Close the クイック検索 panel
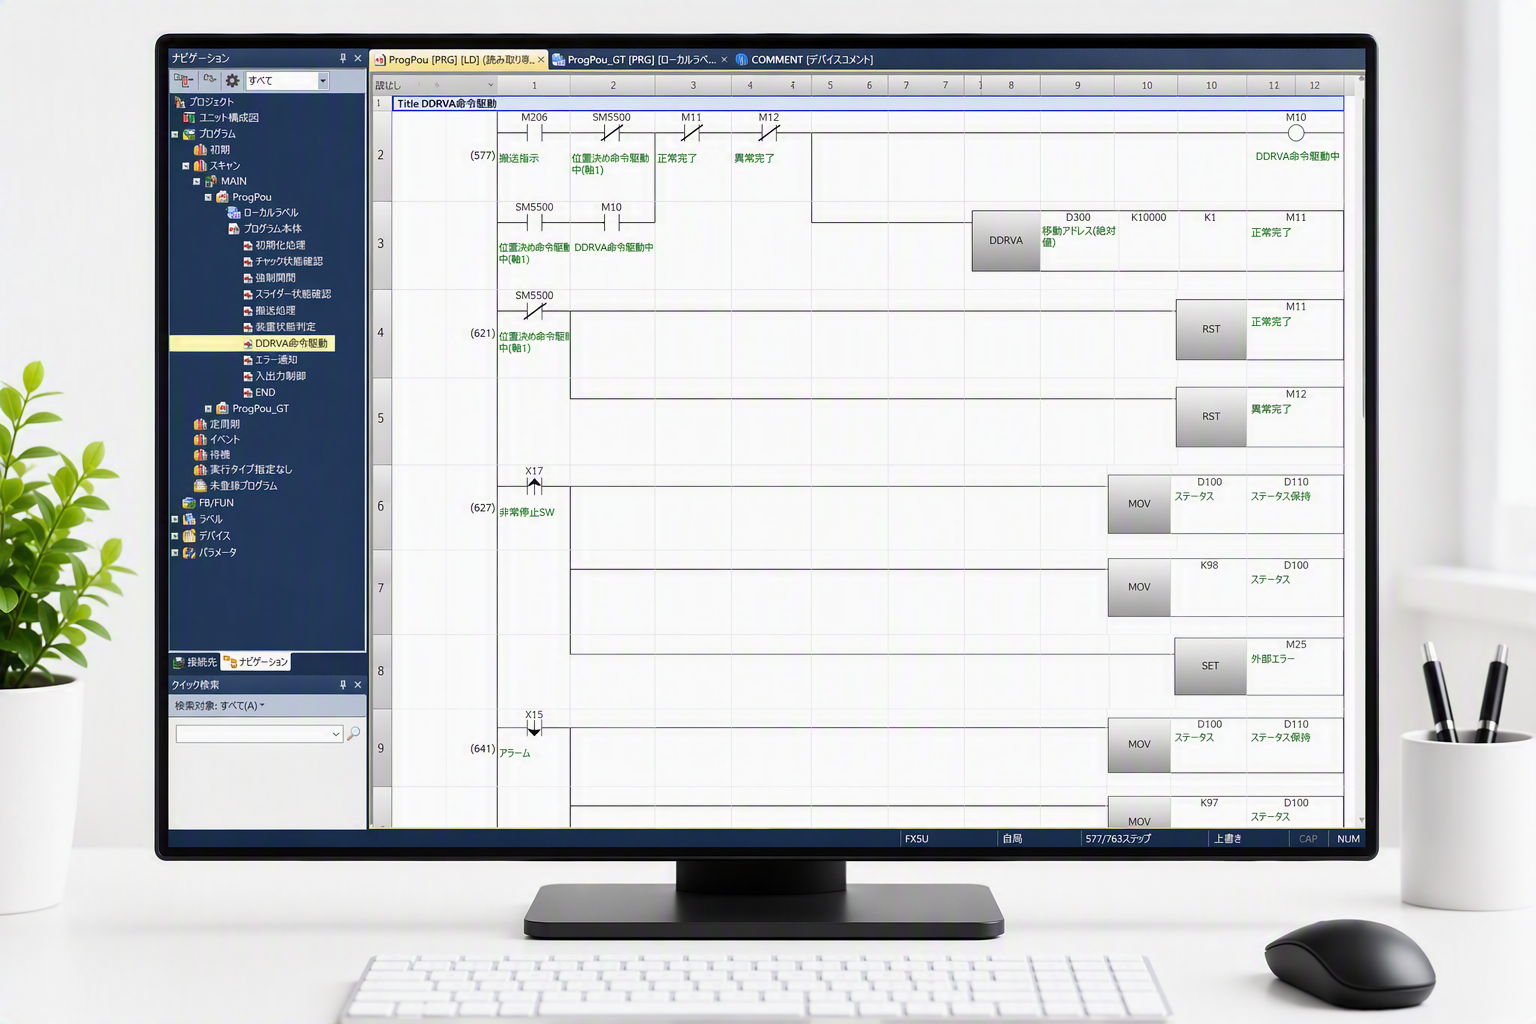Image resolution: width=1536 pixels, height=1024 pixels. coord(358,685)
